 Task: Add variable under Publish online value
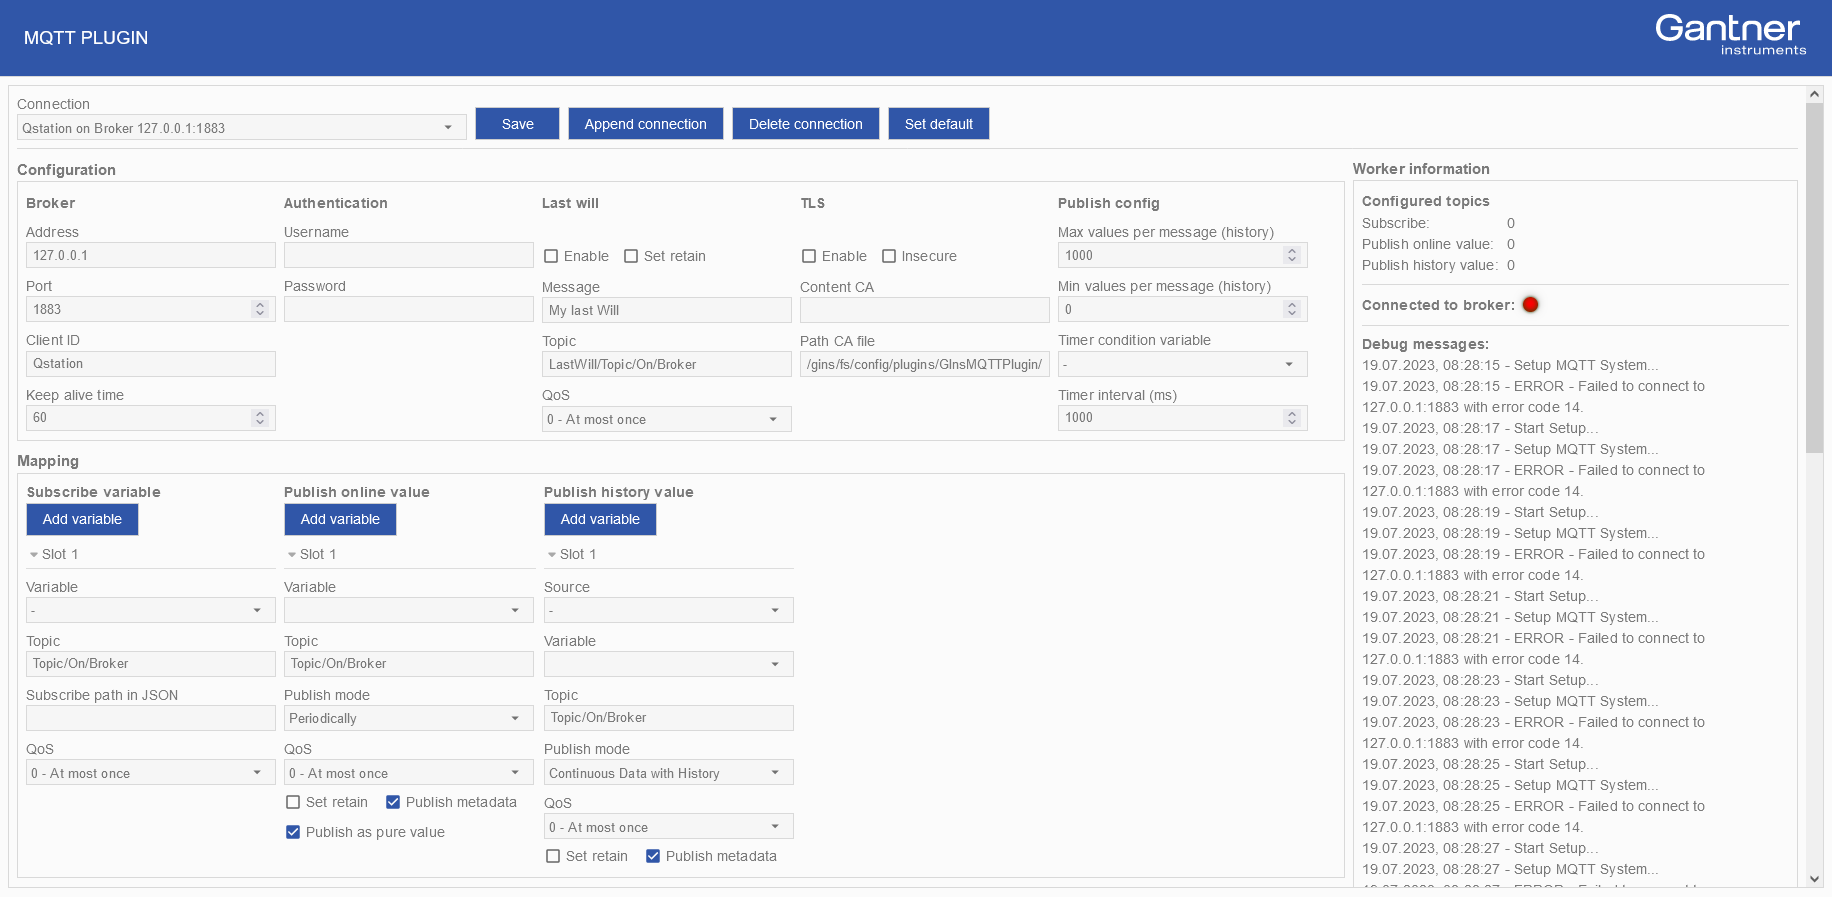point(340,519)
